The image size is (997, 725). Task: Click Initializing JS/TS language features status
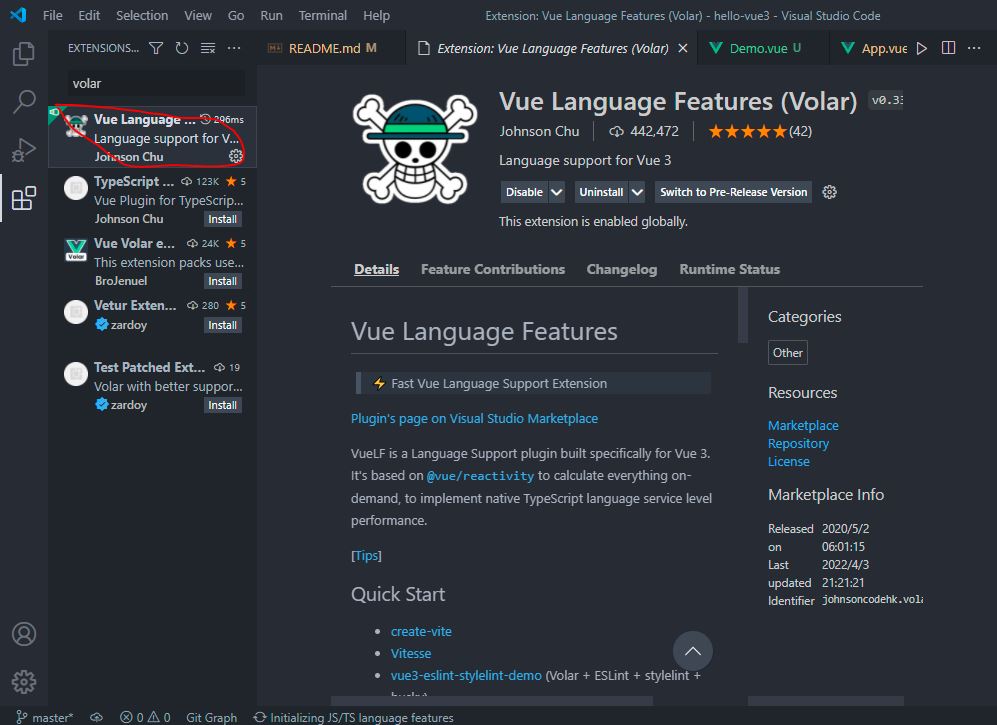pyautogui.click(x=354, y=717)
